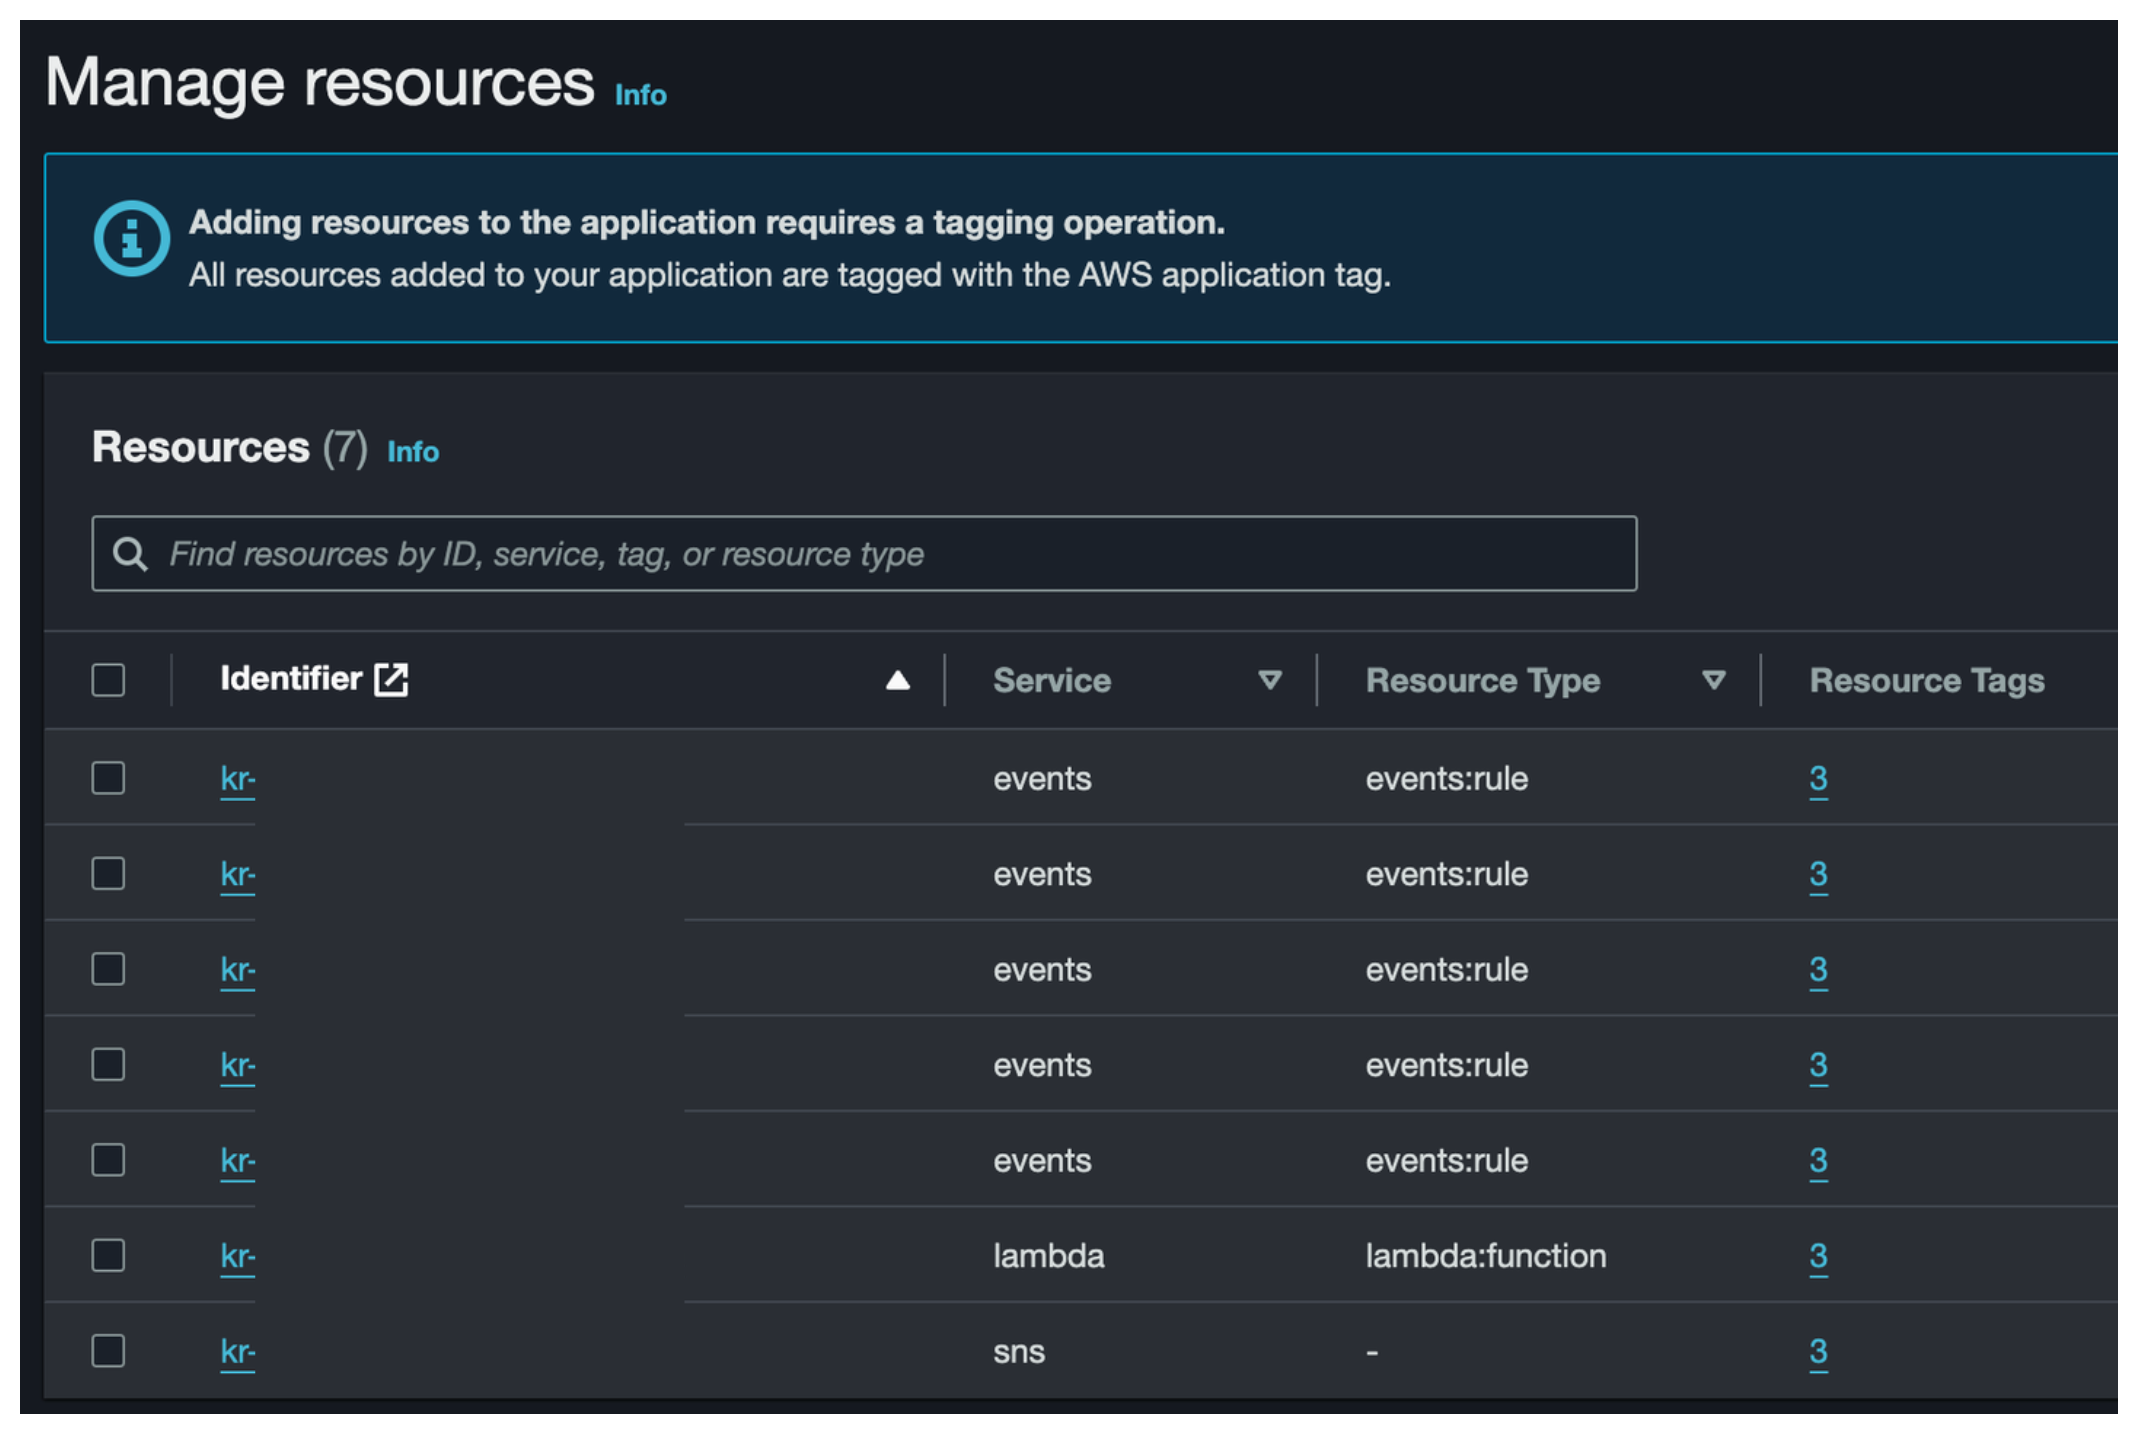Open Info link next to Manage resources
The height and width of the screenshot is (1434, 2137).
[640, 95]
